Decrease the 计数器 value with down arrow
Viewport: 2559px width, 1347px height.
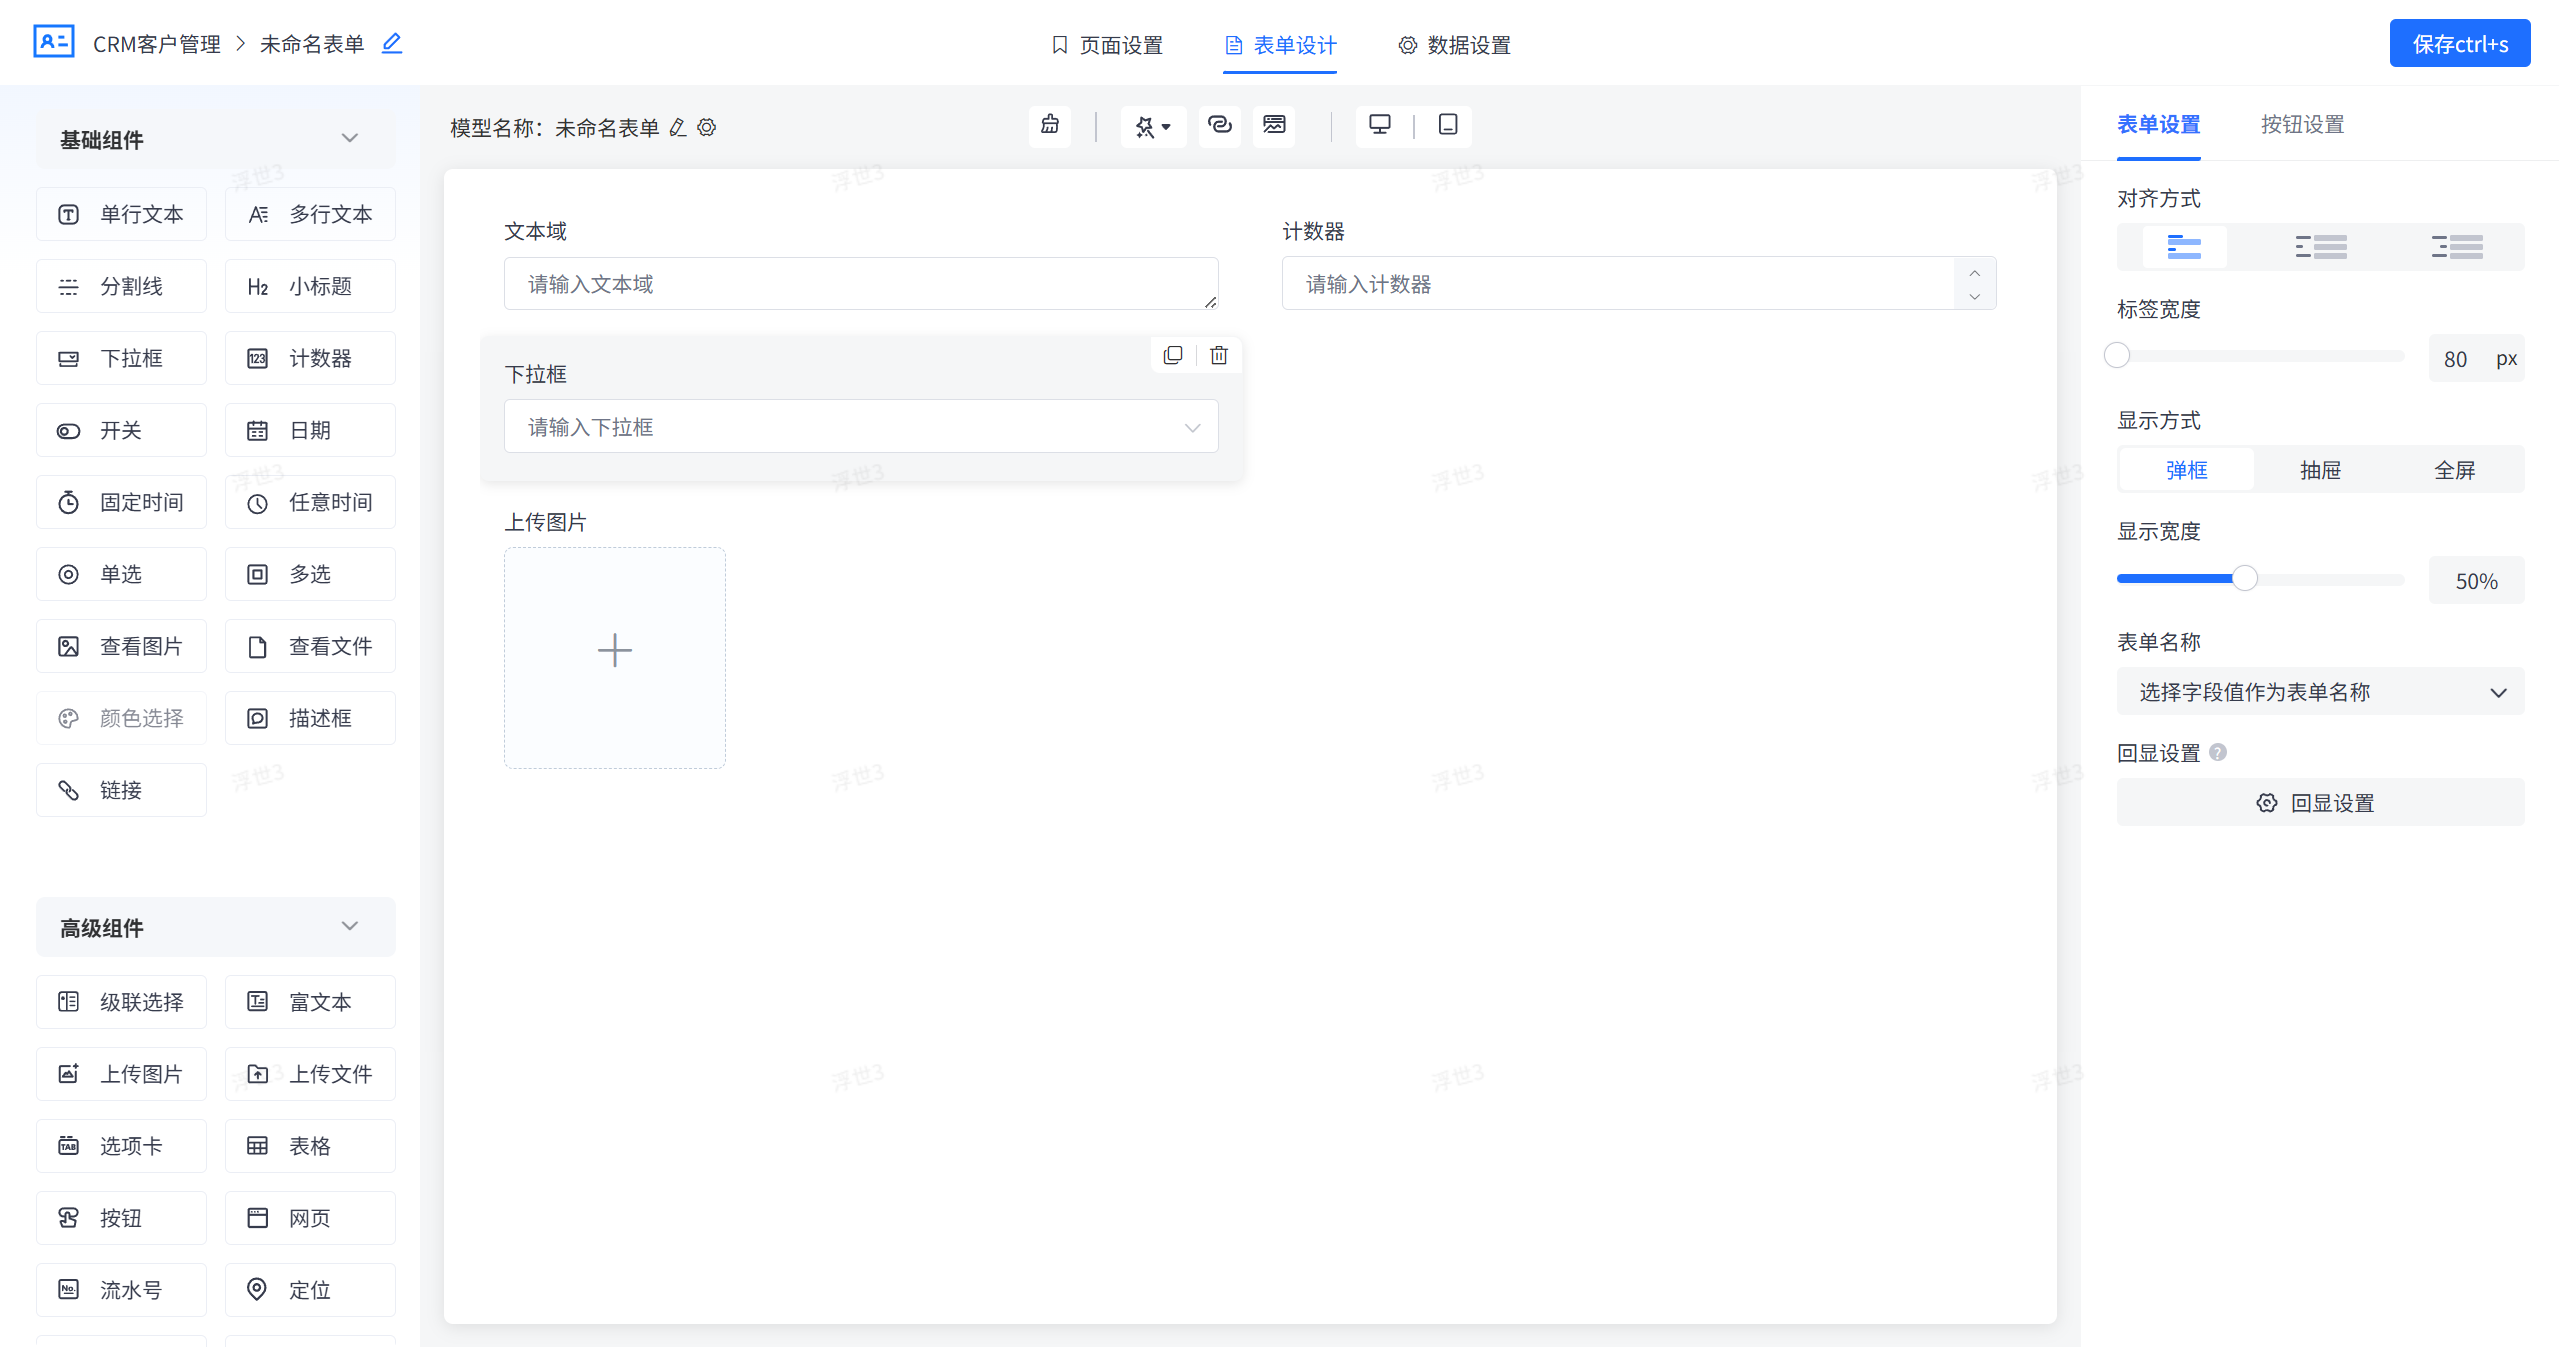click(1975, 296)
